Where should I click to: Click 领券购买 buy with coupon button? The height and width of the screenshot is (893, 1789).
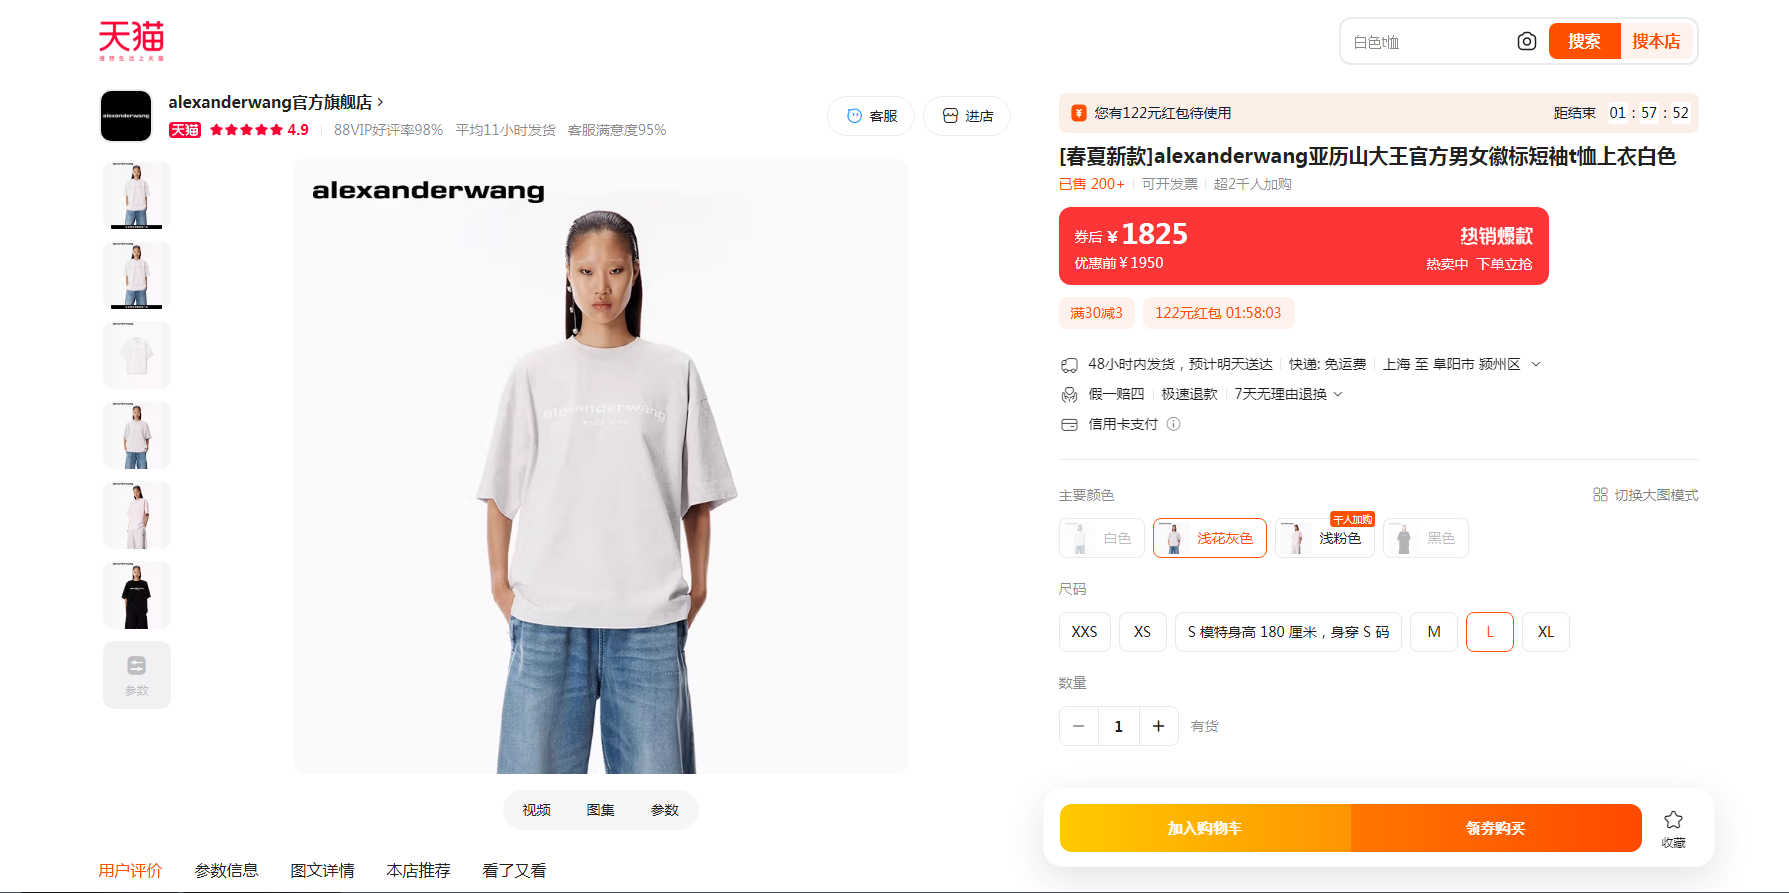[x=1496, y=828]
